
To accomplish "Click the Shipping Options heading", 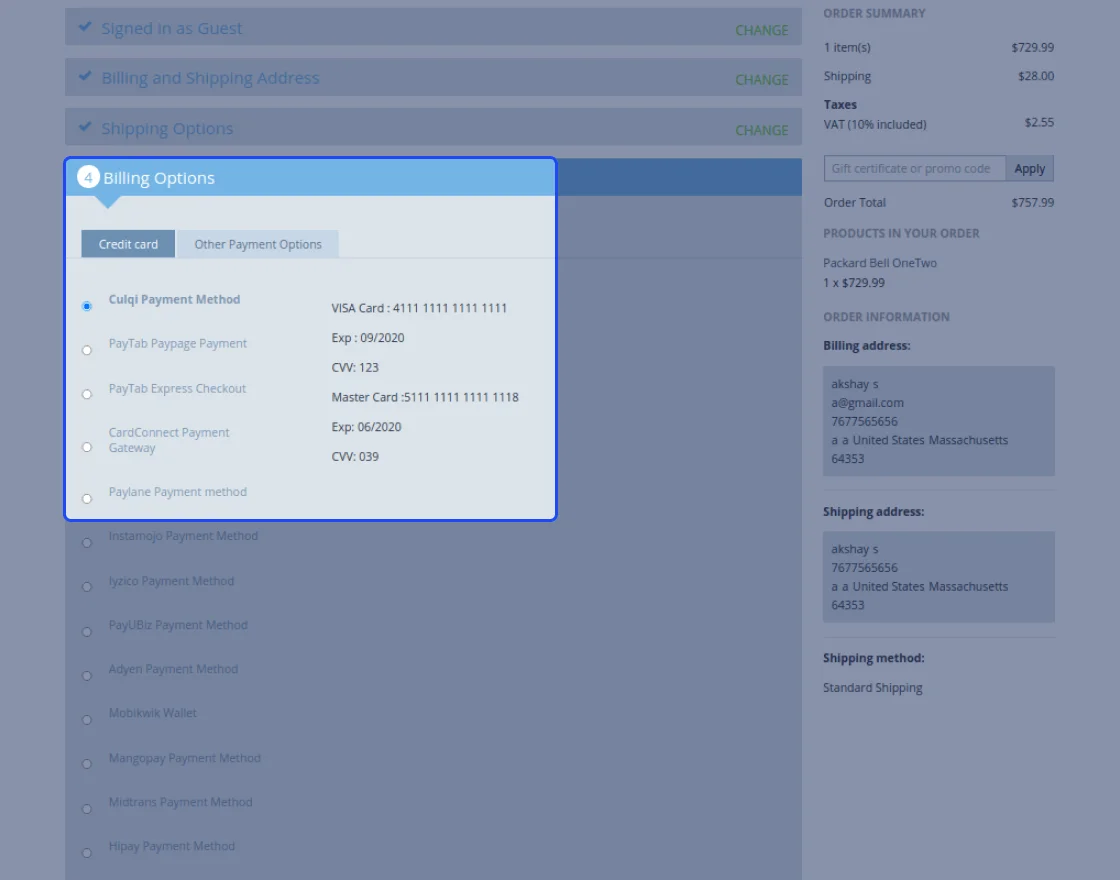I will click(x=167, y=129).
